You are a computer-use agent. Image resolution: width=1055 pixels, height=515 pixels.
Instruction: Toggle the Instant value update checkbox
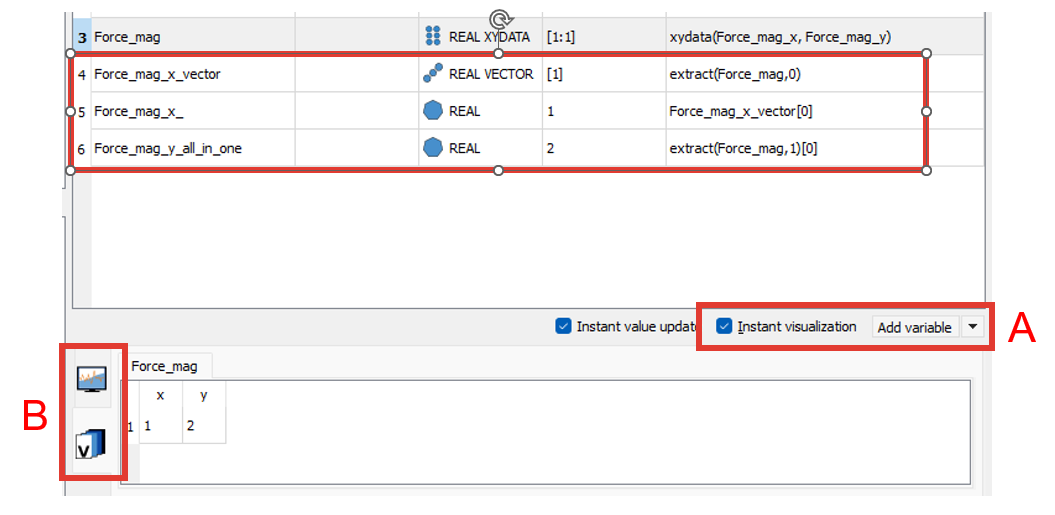pos(564,326)
